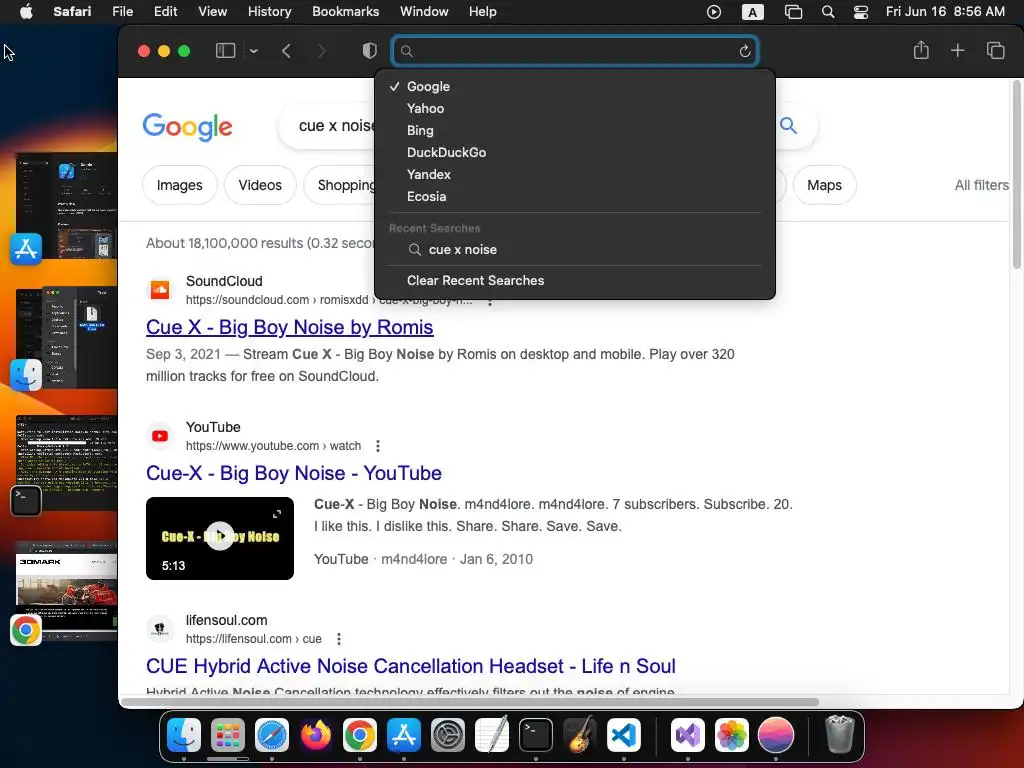Add a new tab with plus icon
1024x768 pixels.
pos(957,50)
